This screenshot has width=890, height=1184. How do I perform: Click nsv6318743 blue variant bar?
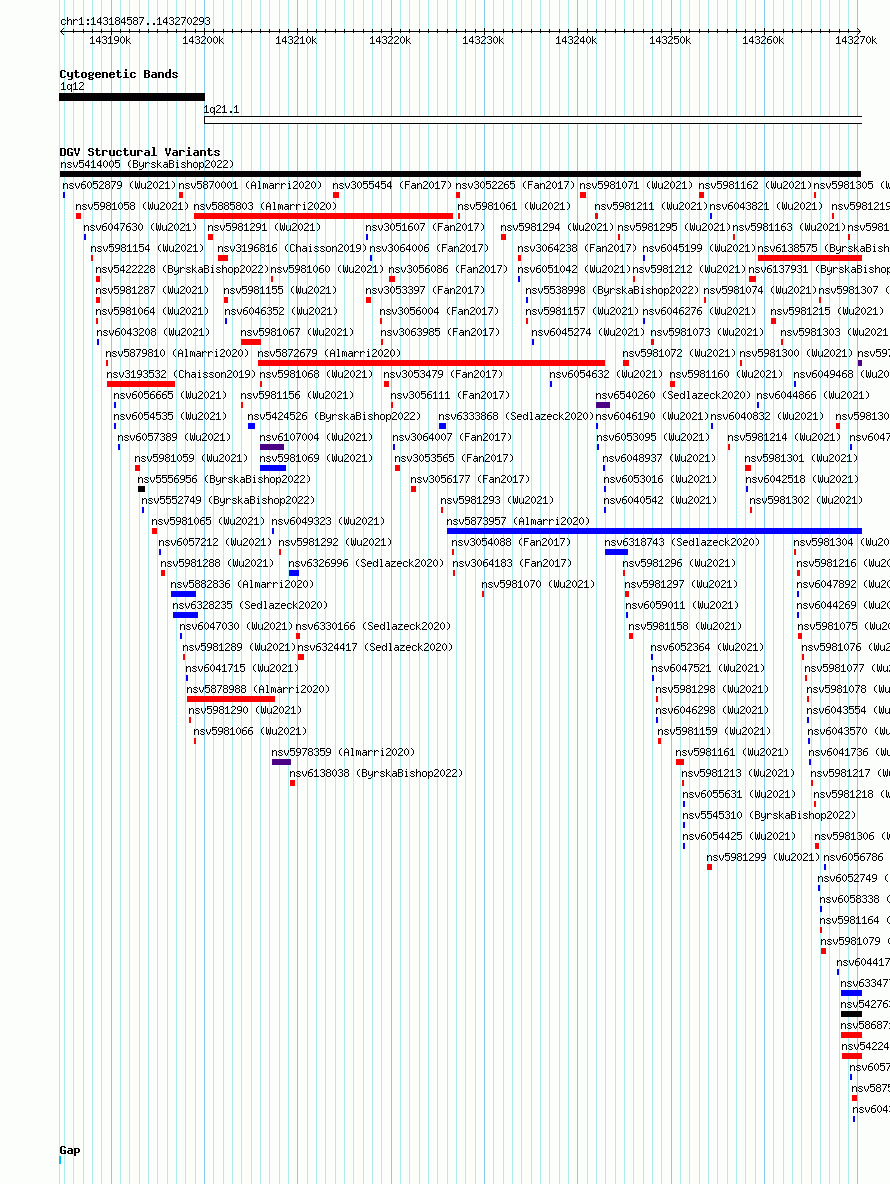pos(616,552)
